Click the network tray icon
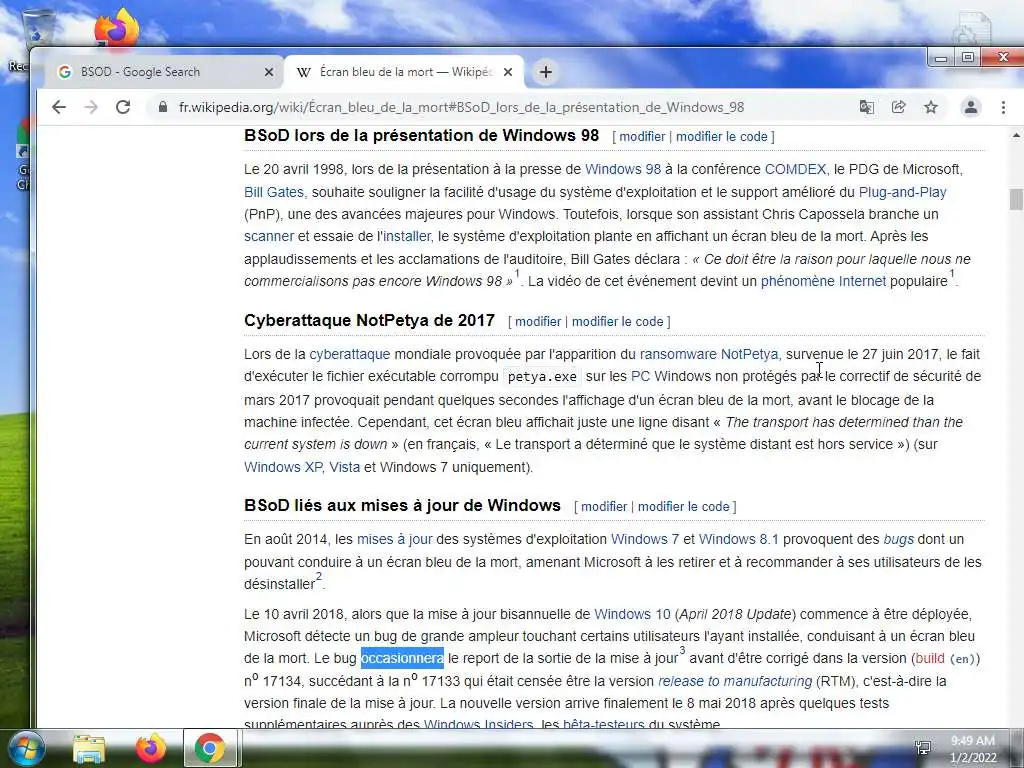1024x768 pixels. pyautogui.click(x=923, y=748)
